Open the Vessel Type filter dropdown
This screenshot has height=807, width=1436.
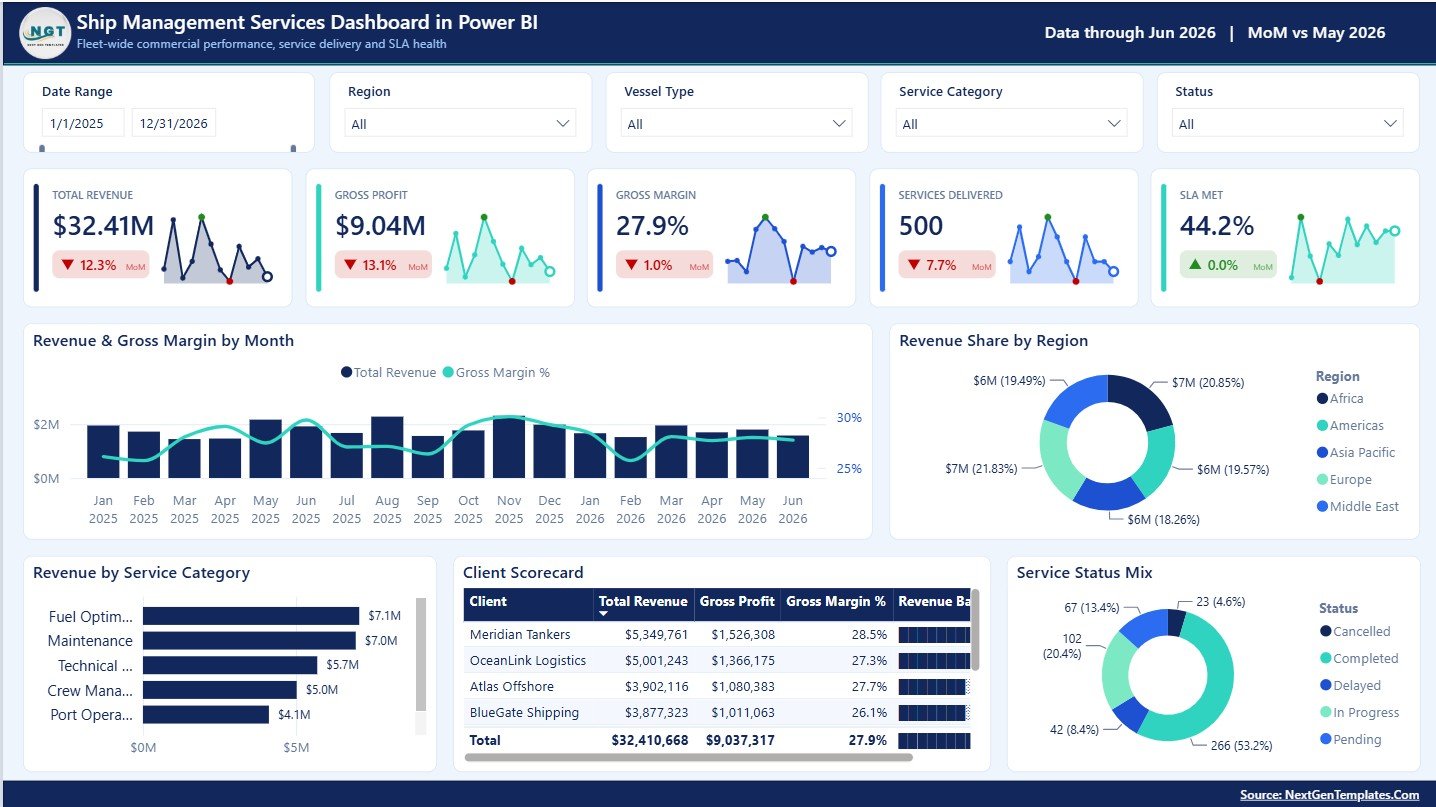[x=736, y=124]
